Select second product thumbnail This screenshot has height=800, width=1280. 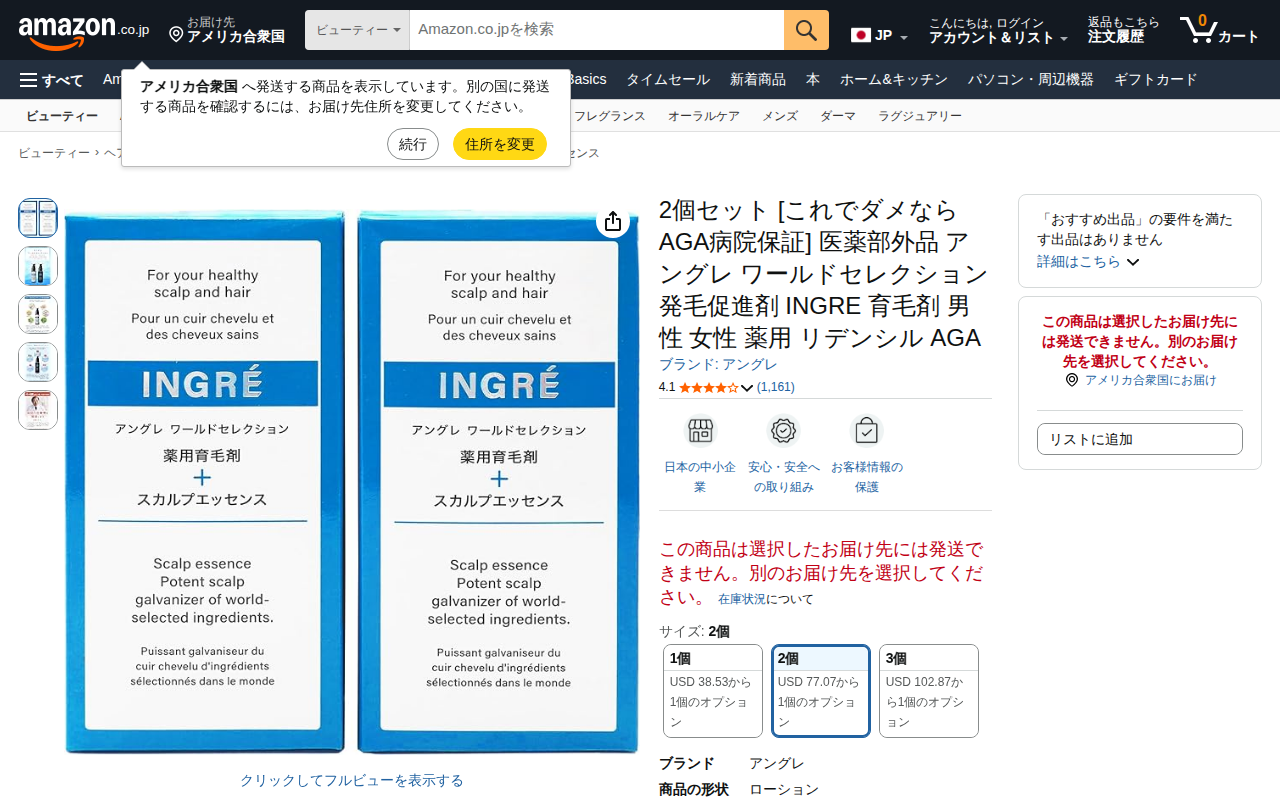[x=38, y=266]
